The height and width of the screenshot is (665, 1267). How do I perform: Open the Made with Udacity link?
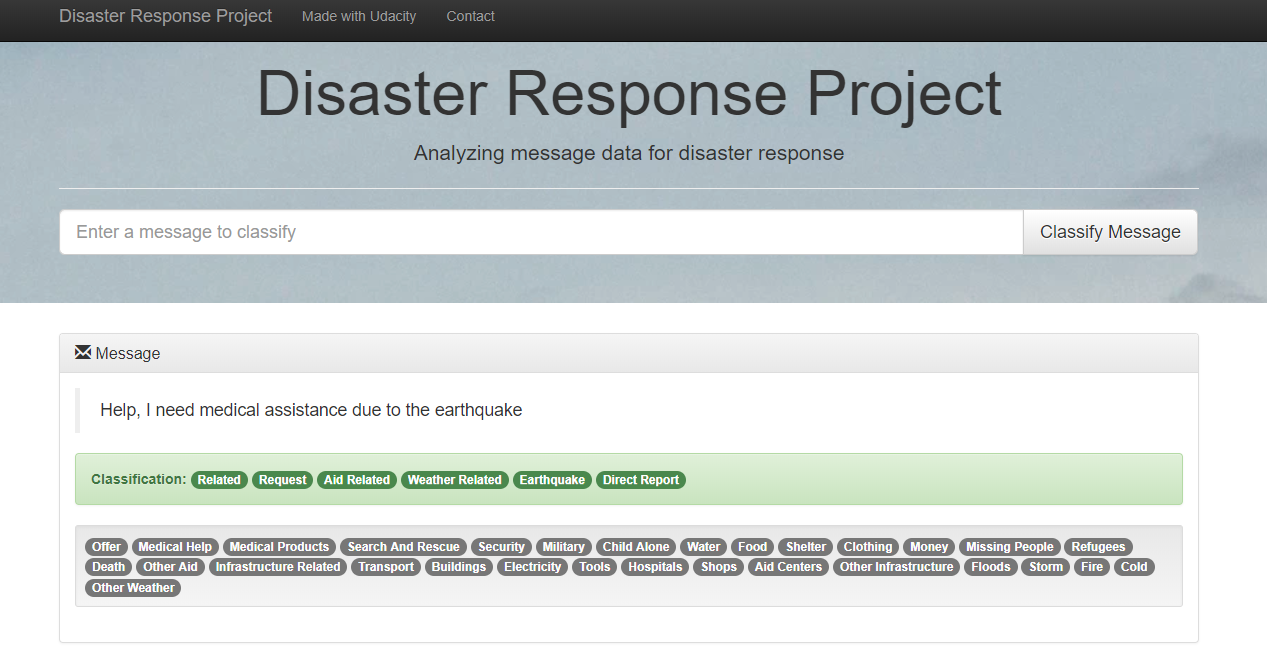[x=359, y=16]
